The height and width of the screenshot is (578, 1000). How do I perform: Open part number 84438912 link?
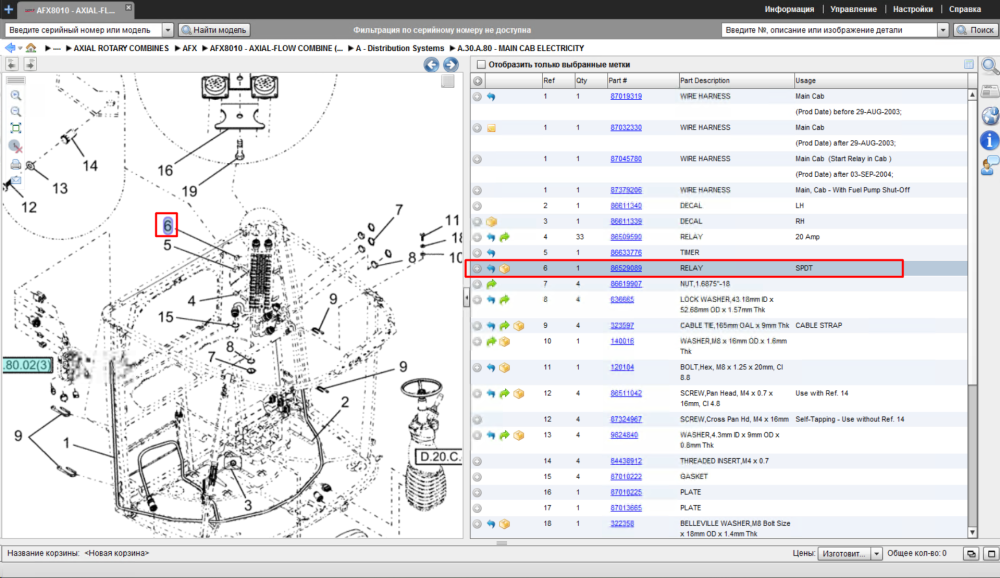tap(626, 461)
